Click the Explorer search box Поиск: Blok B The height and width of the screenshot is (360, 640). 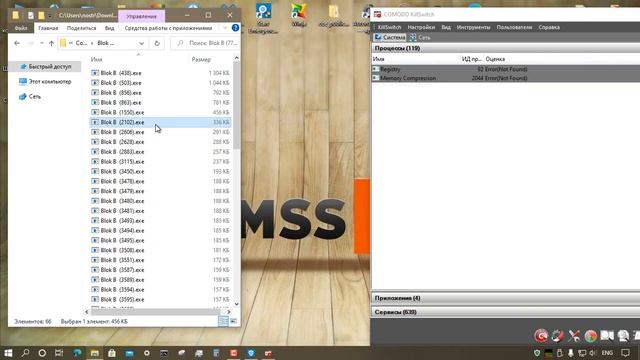coord(205,43)
